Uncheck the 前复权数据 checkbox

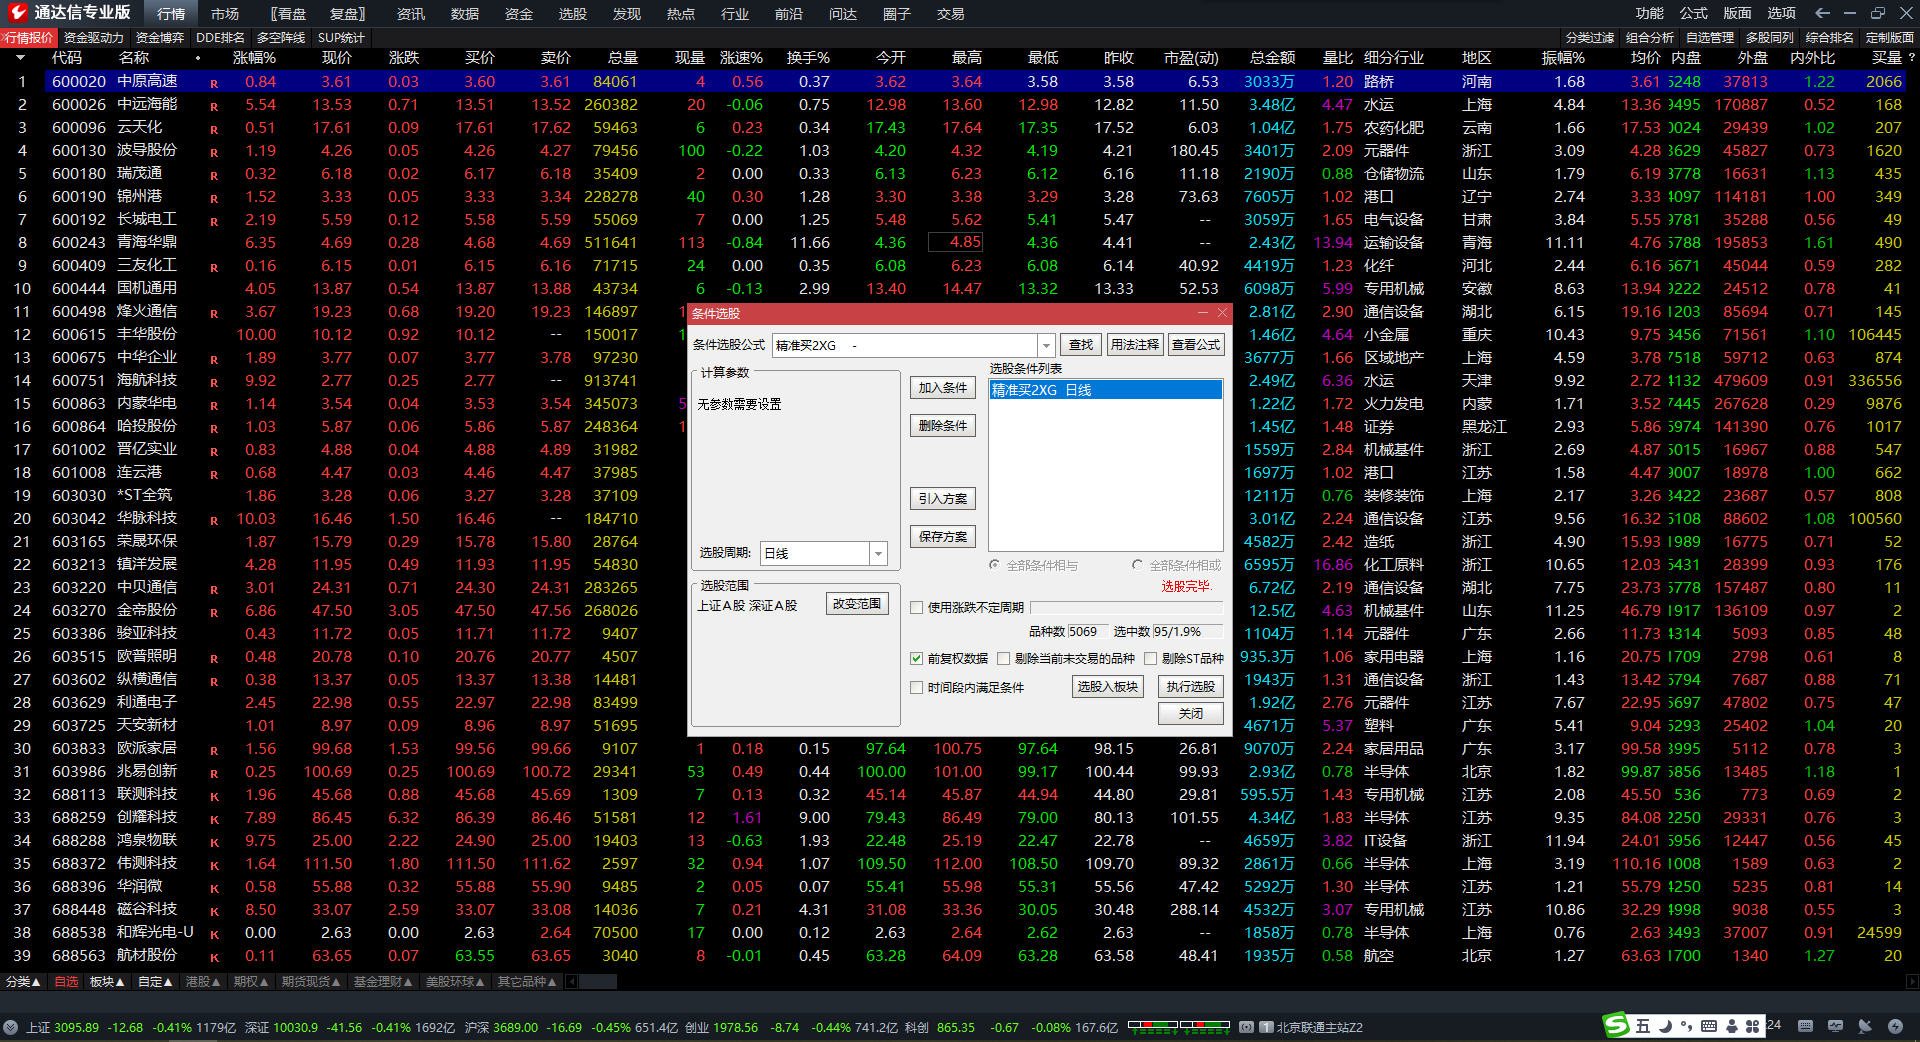click(x=916, y=658)
